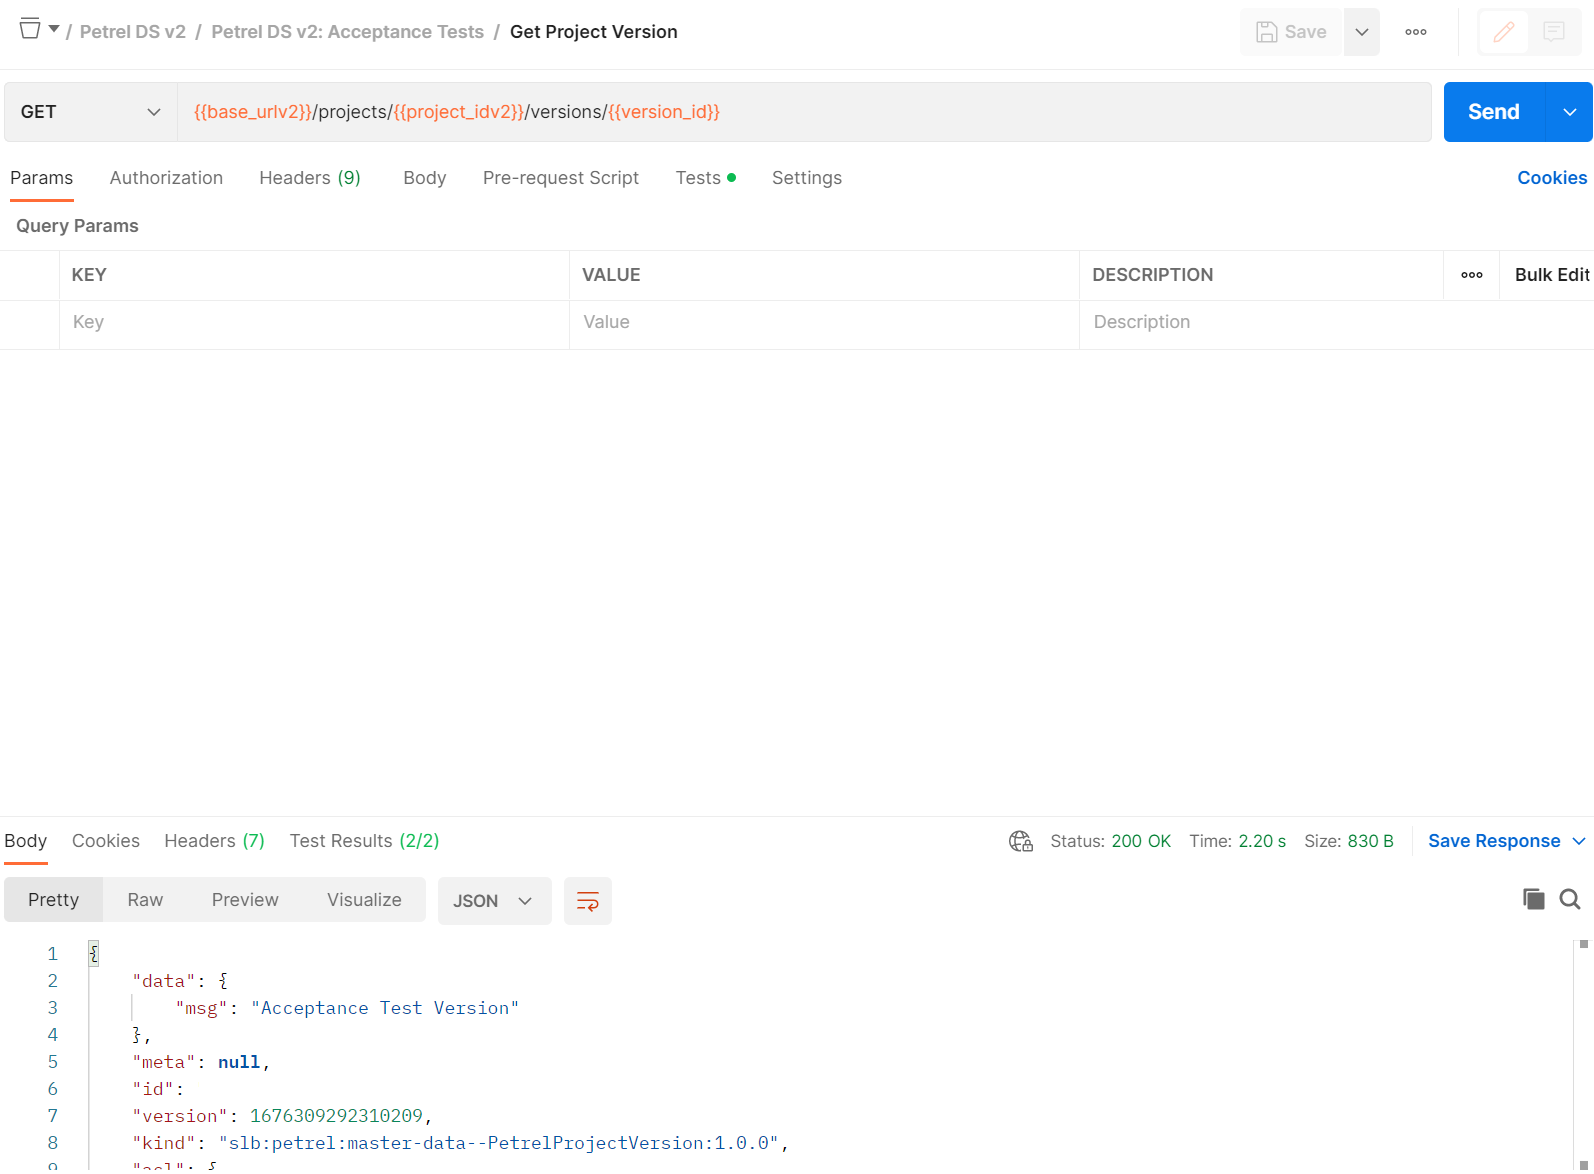Copy response with the copy icon
This screenshot has height=1174, width=1594.
pyautogui.click(x=1534, y=899)
